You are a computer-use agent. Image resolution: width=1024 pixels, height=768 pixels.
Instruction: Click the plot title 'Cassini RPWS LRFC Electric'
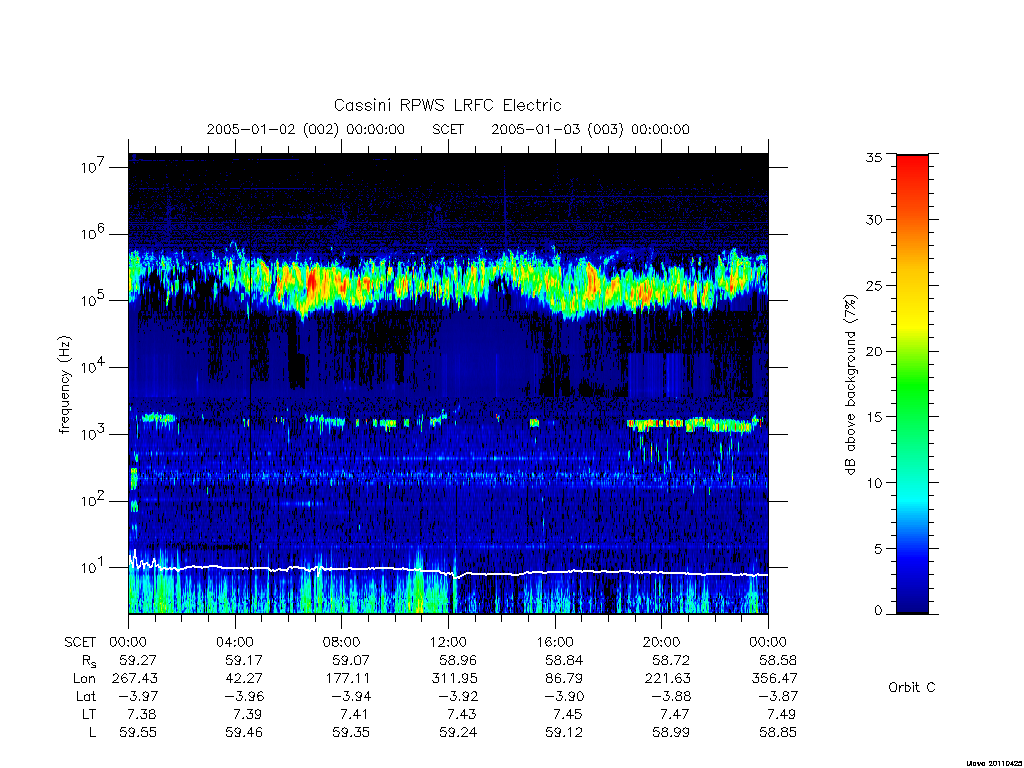click(447, 105)
